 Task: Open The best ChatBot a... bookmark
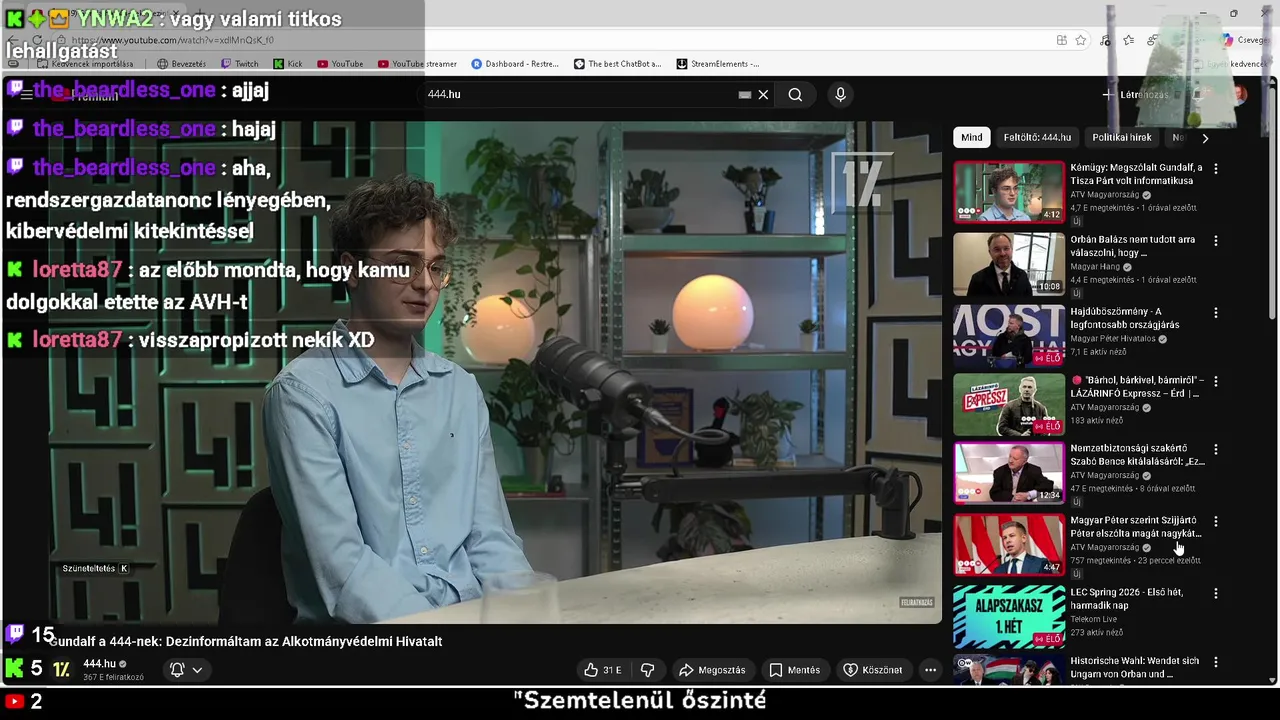coord(618,64)
